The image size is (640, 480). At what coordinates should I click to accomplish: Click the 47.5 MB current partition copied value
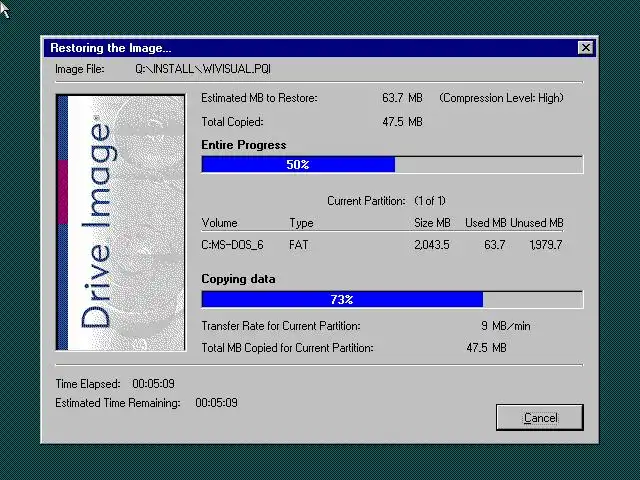pyautogui.click(x=486, y=348)
